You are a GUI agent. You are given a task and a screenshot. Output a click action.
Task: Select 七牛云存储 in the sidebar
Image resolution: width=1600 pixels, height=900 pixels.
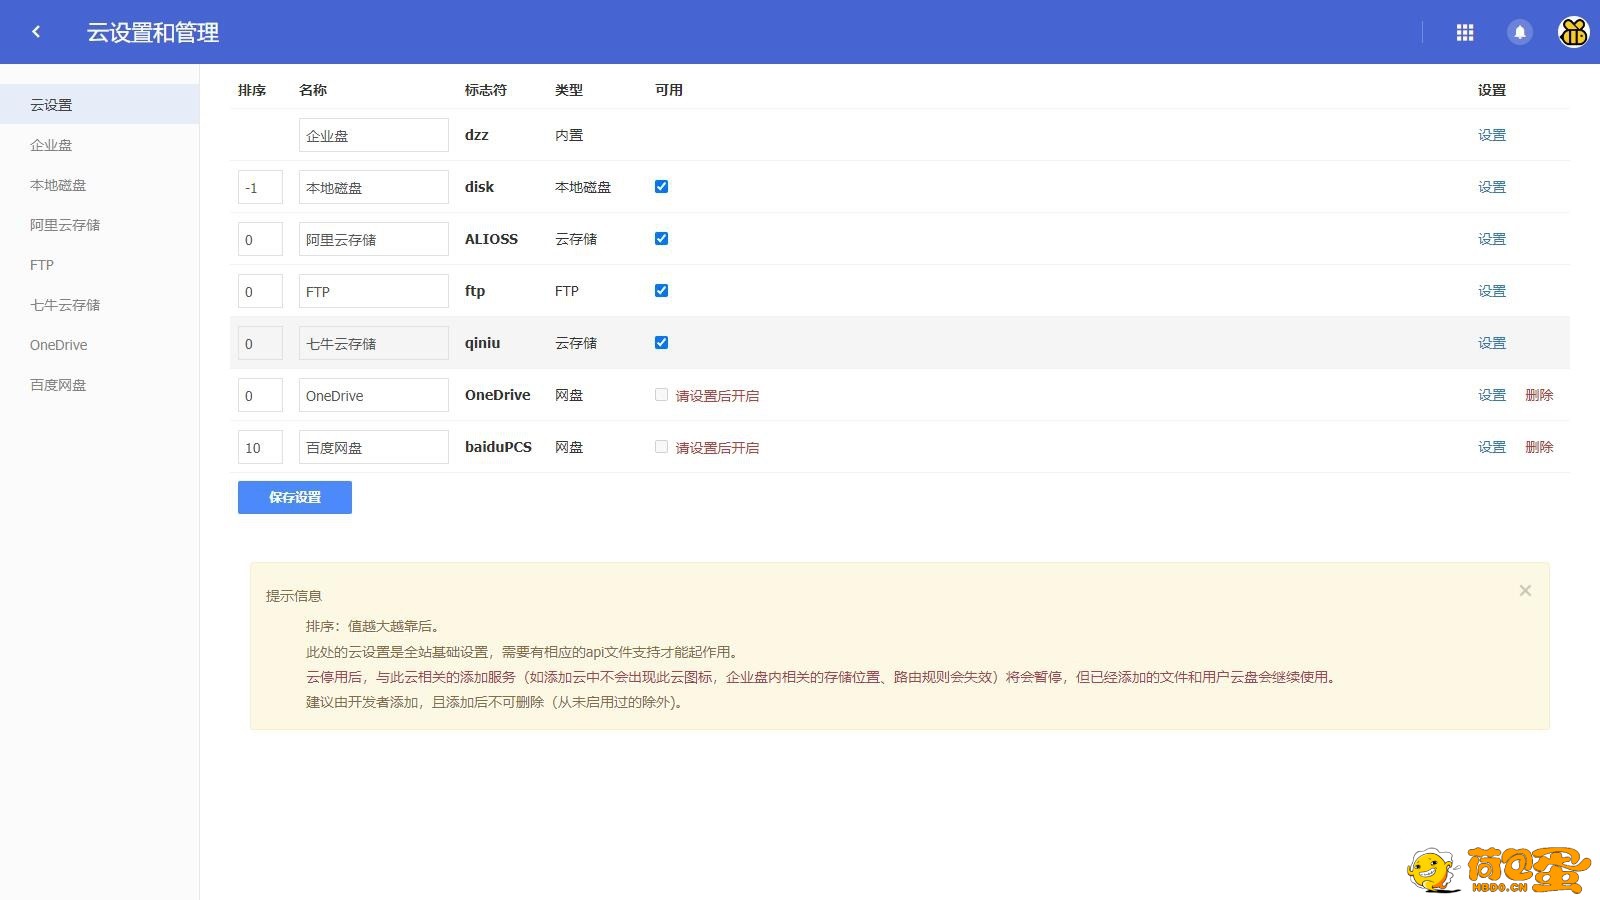[x=100, y=305]
